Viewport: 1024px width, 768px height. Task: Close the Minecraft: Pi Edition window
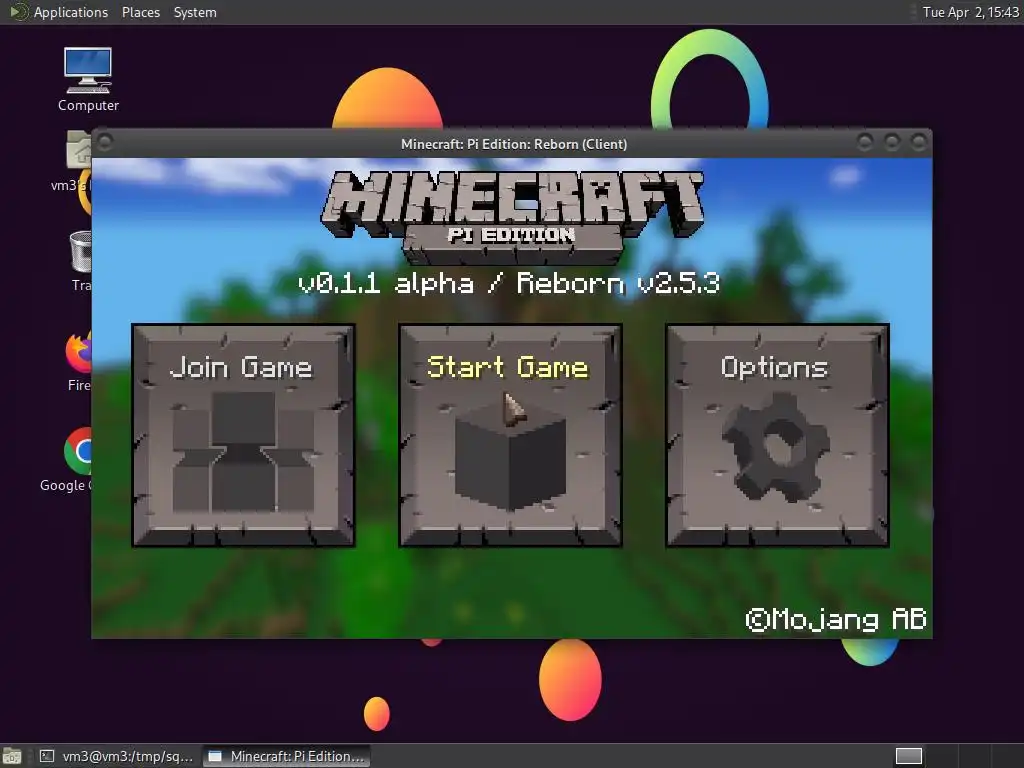(x=919, y=142)
